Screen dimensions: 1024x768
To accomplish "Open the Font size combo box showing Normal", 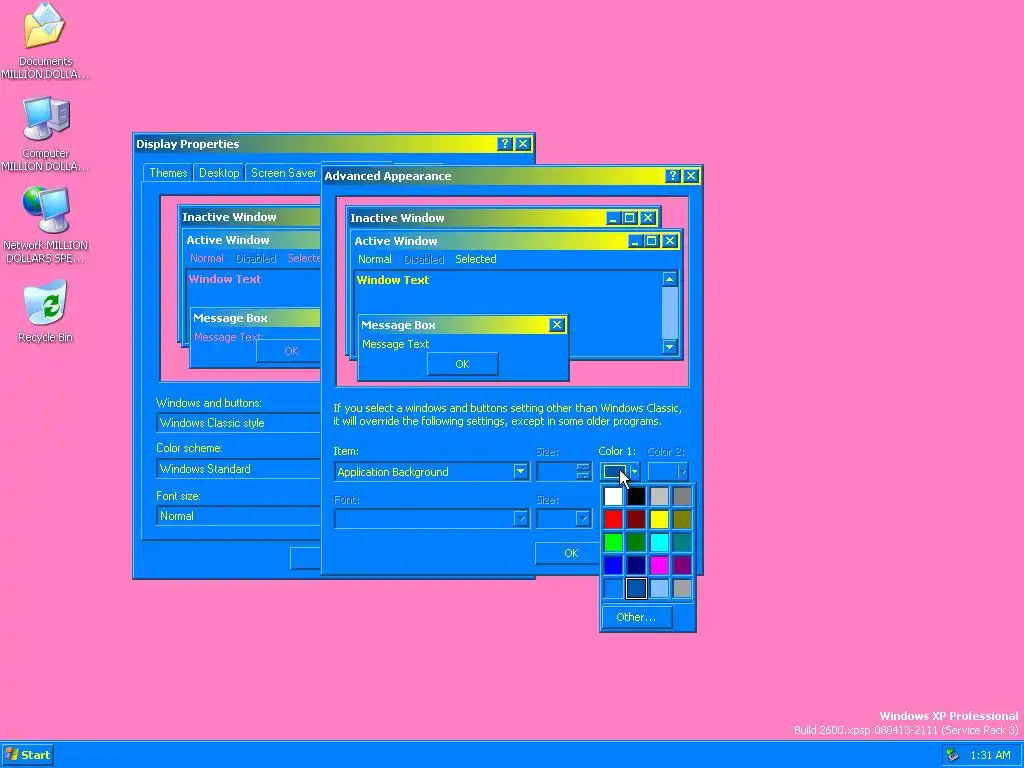I will tap(238, 516).
